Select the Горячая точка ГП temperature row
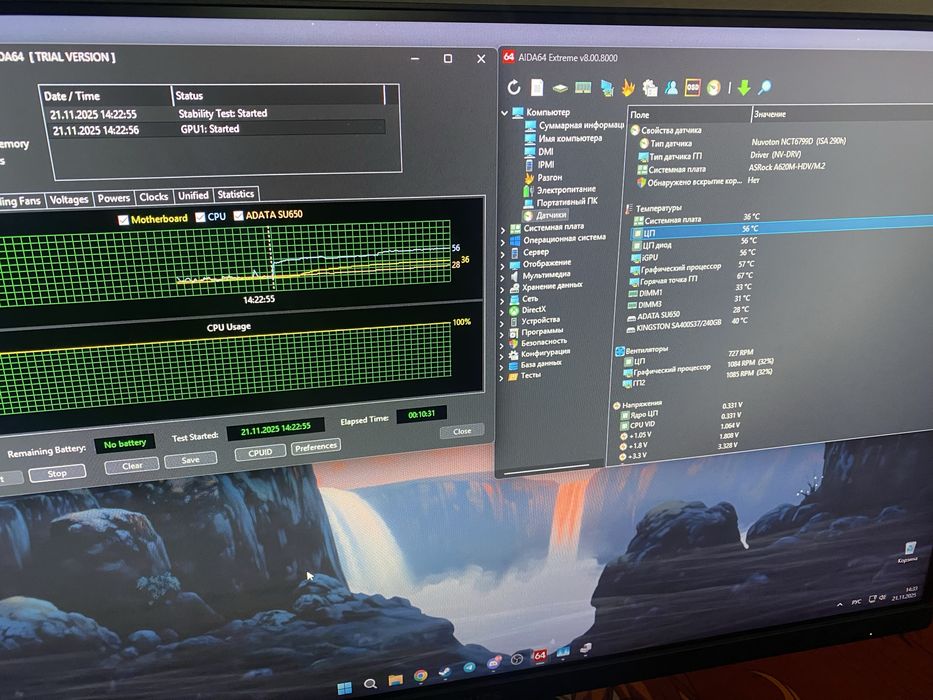The image size is (933, 700). [x=691, y=277]
